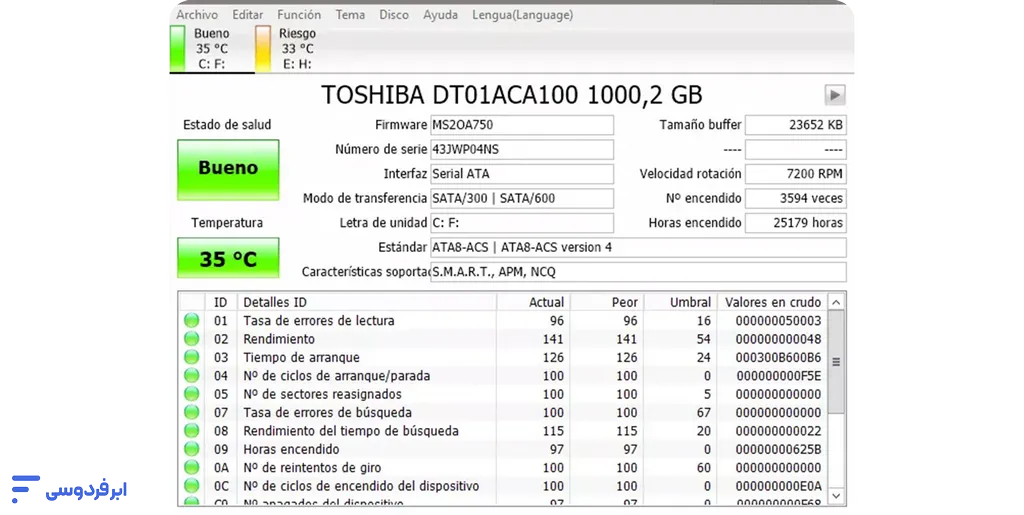Select the Tasa de errores de lectura row text

coord(319,320)
